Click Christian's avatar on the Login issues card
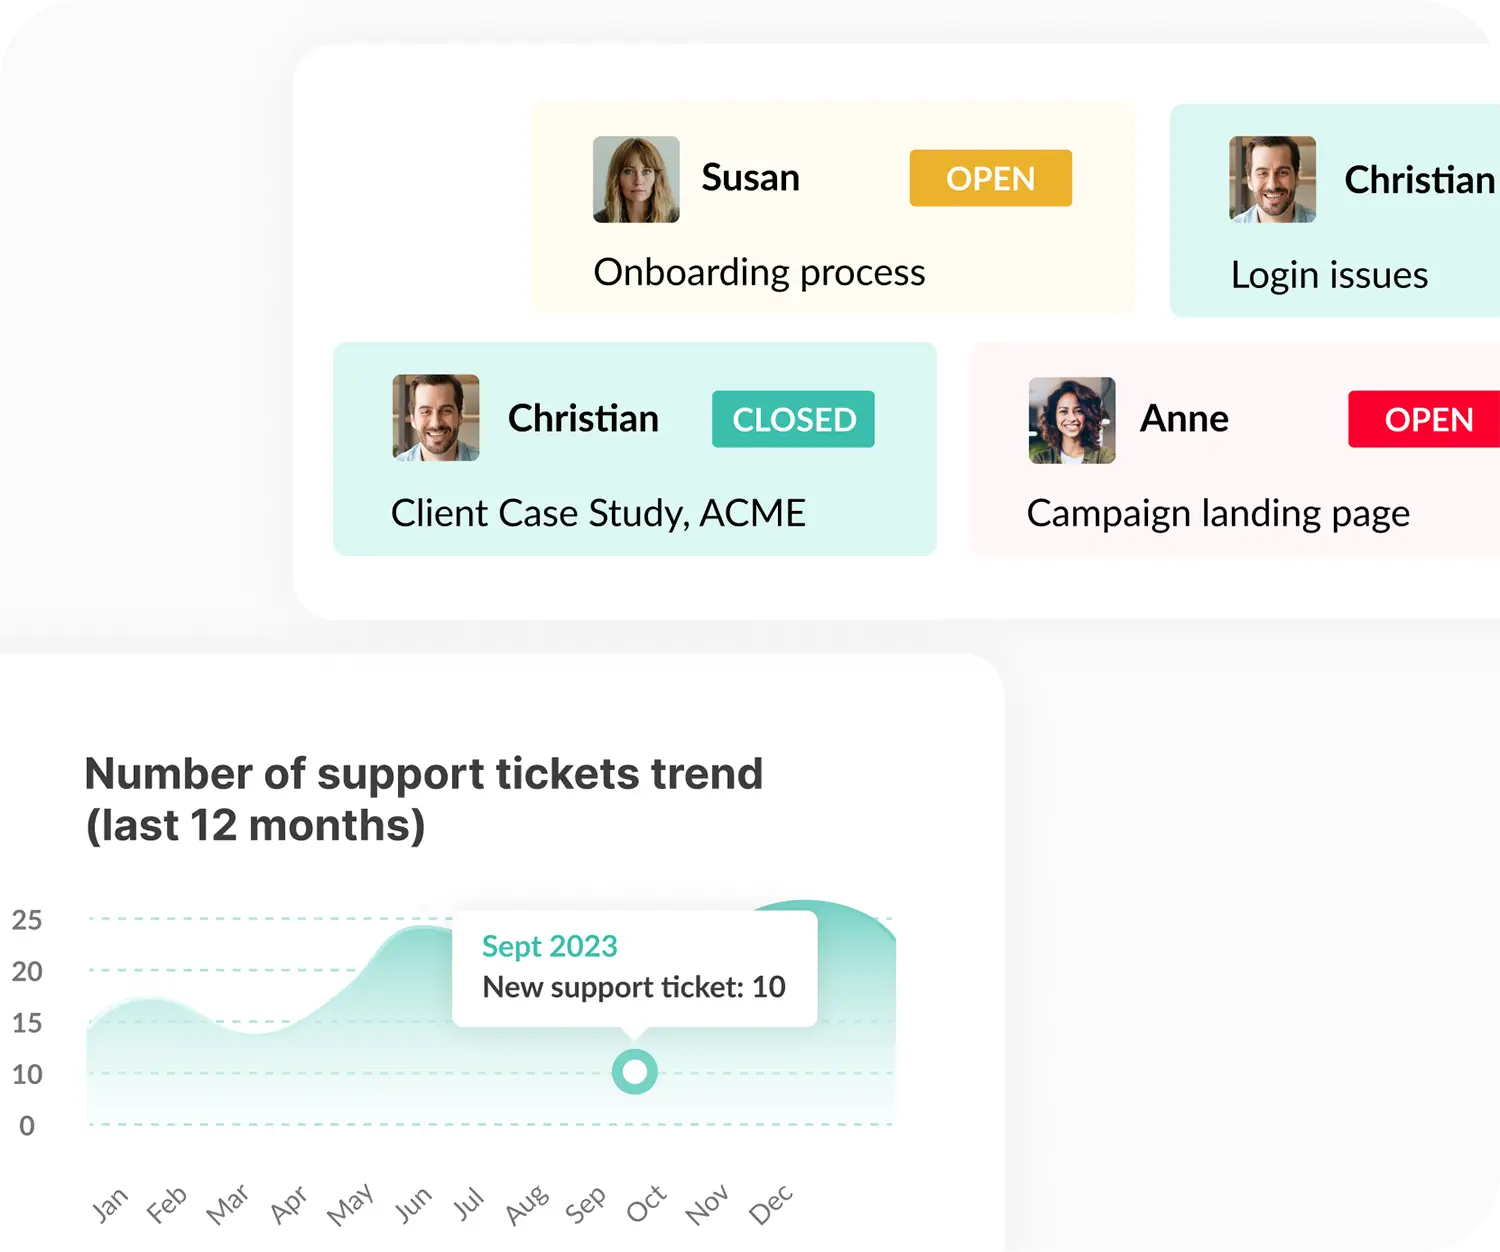This screenshot has height=1252, width=1500. 1272,180
